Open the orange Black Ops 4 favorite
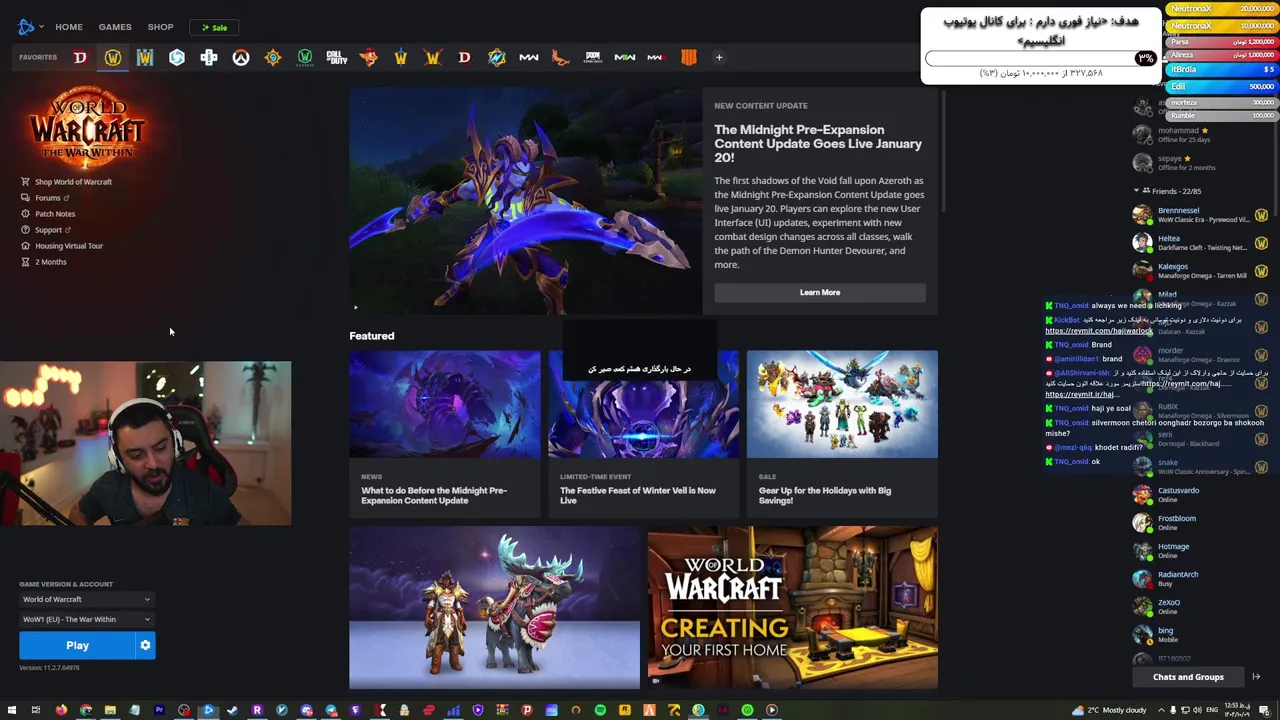This screenshot has width=1280, height=720. pos(689,57)
